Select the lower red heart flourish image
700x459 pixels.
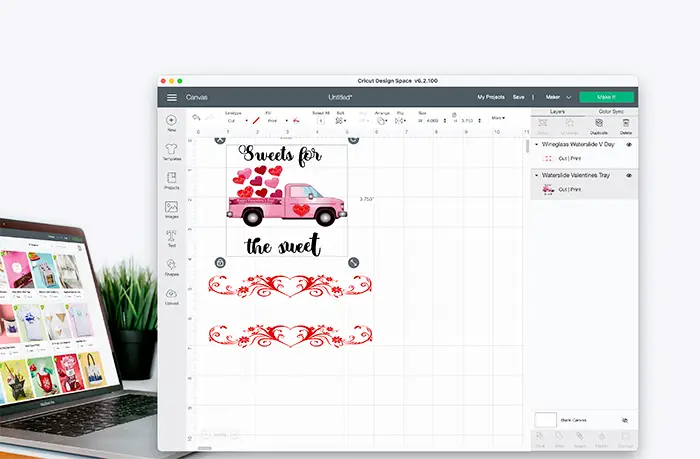[x=290, y=336]
